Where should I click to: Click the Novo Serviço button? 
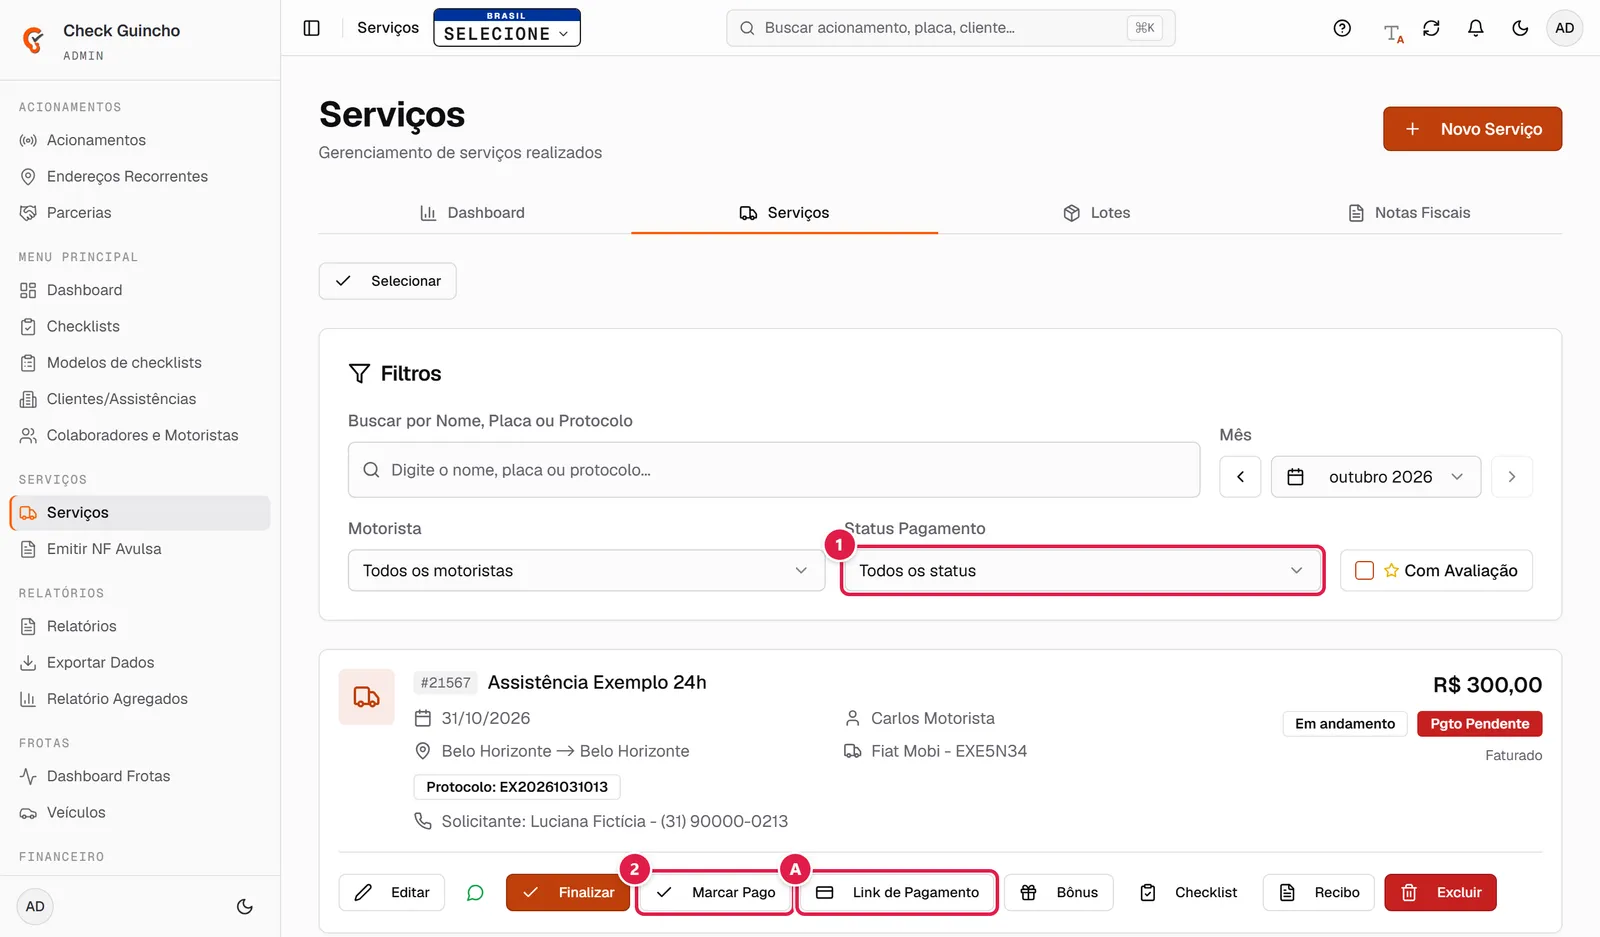tap(1472, 129)
